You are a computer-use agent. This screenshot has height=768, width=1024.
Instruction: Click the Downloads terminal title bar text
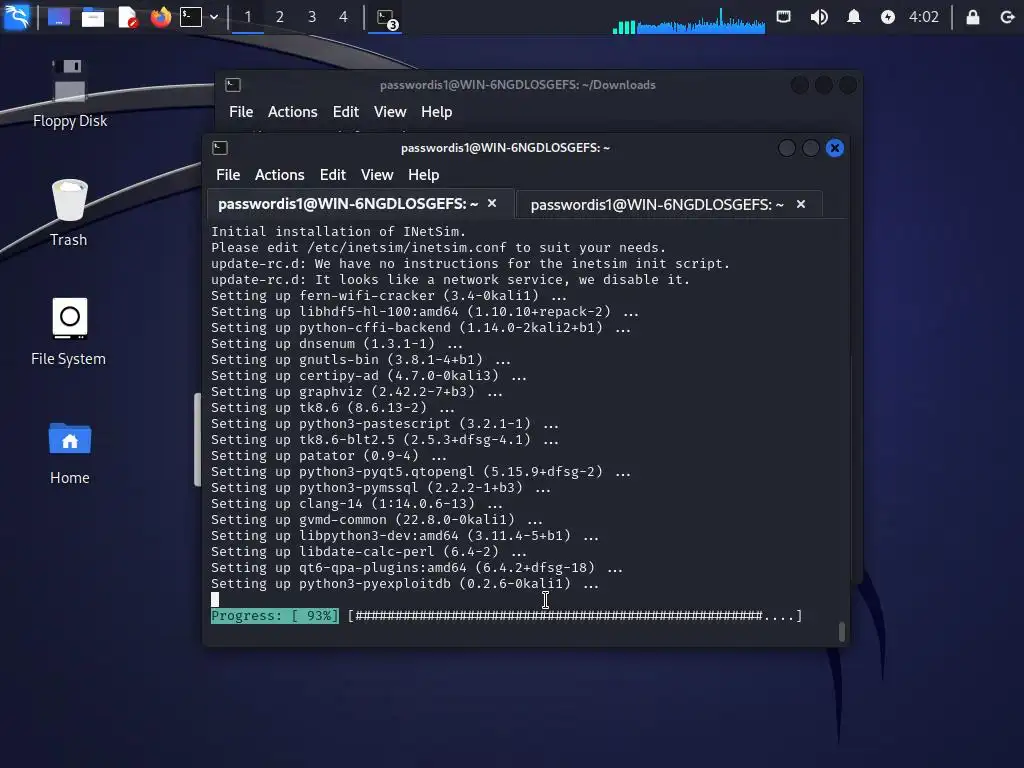pyautogui.click(x=517, y=85)
